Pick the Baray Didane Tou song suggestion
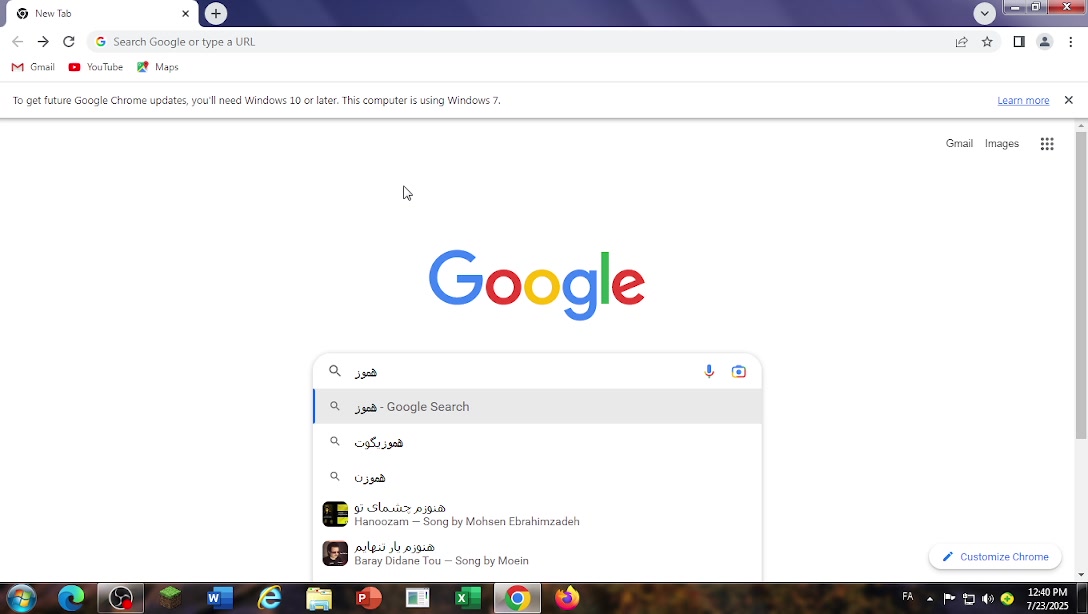1088x614 pixels. (x=538, y=554)
